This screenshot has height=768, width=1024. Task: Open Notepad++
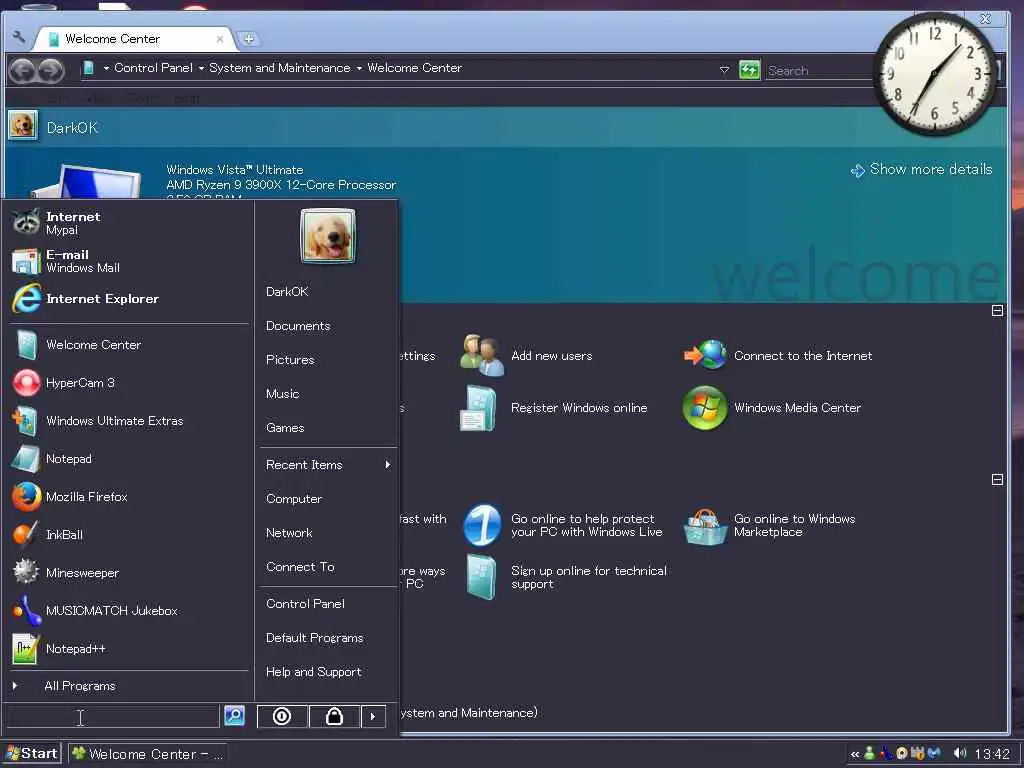59,648
